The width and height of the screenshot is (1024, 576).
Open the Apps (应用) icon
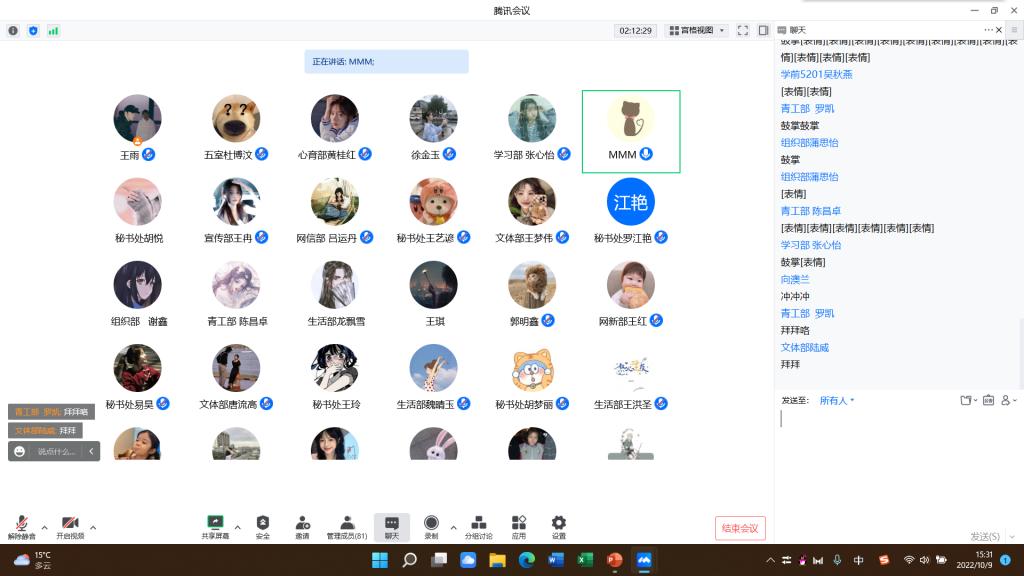(x=519, y=523)
